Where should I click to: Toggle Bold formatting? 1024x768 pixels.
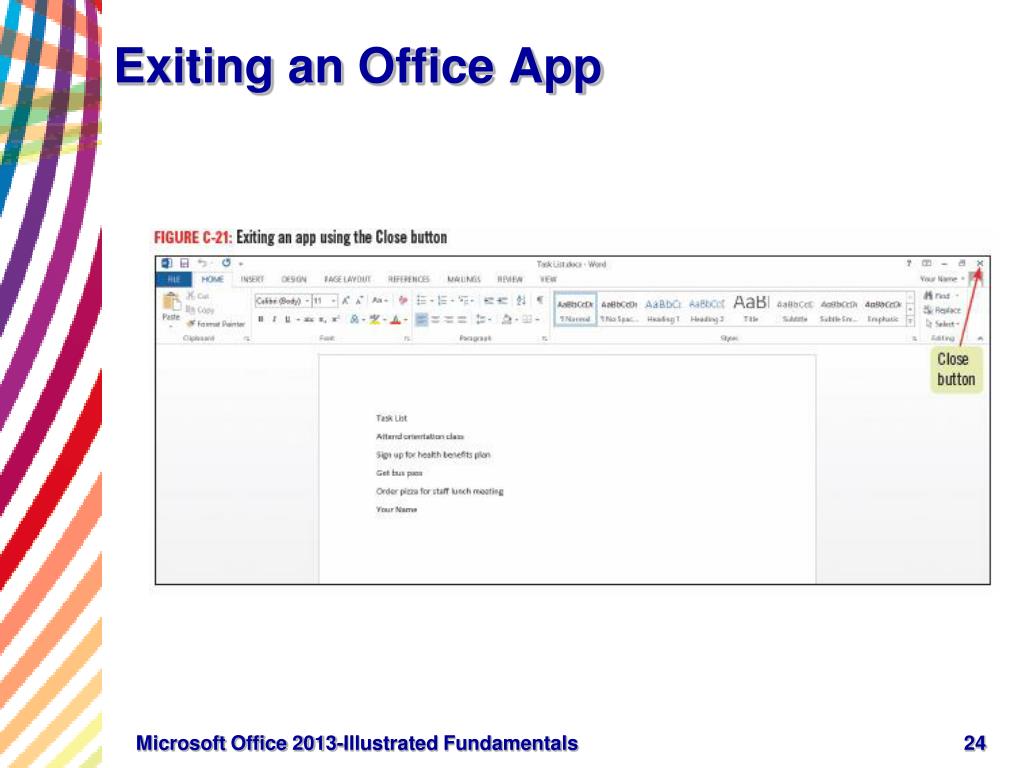coord(261,319)
